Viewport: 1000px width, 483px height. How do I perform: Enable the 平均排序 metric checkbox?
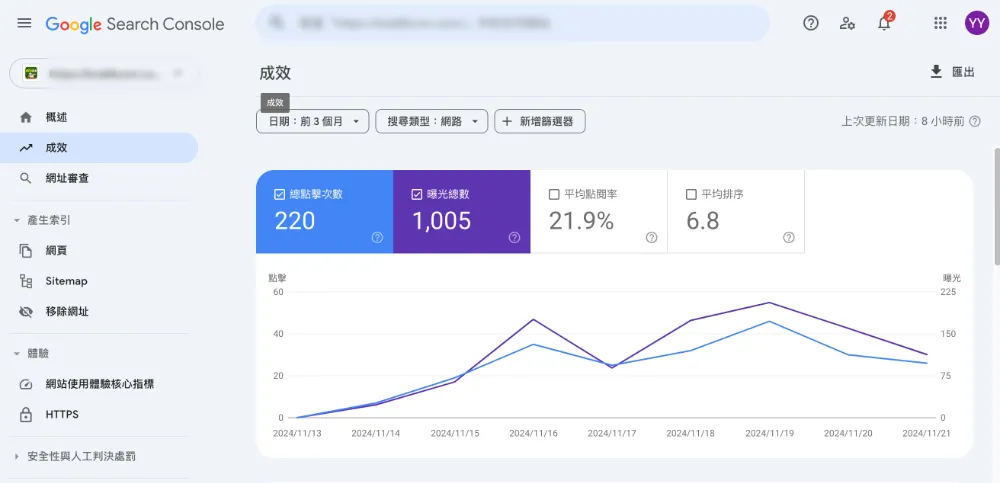[691, 194]
